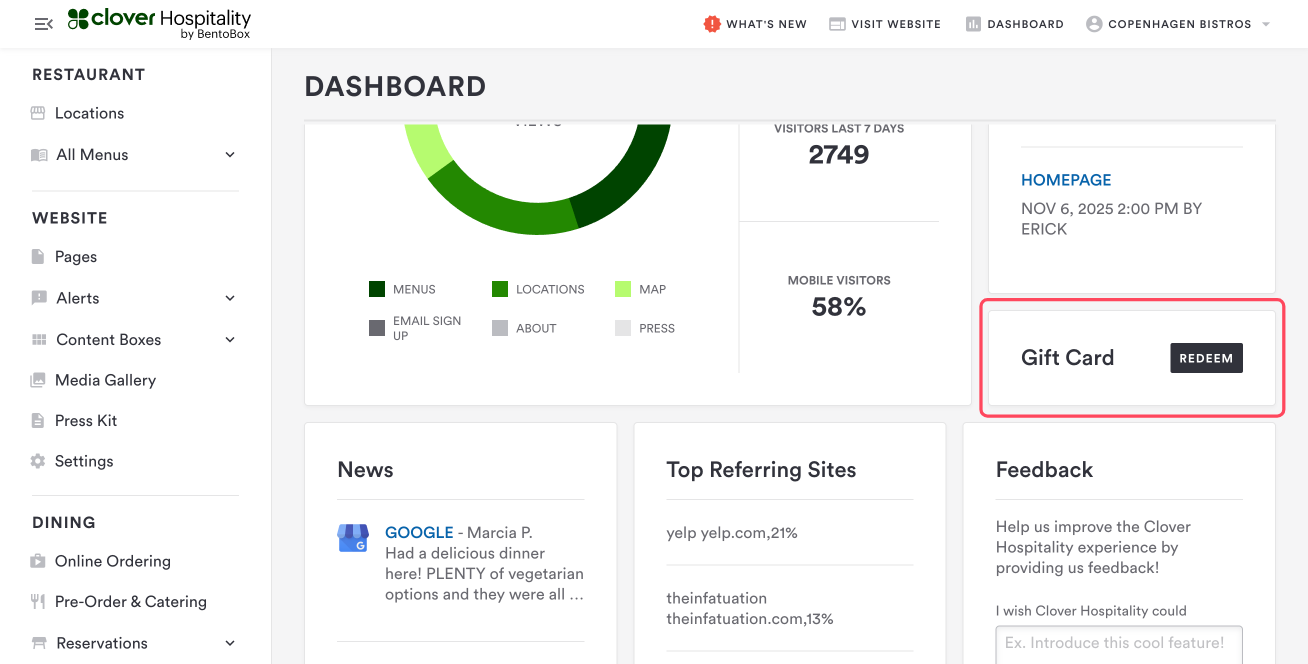Click the Pages document icon

38,257
